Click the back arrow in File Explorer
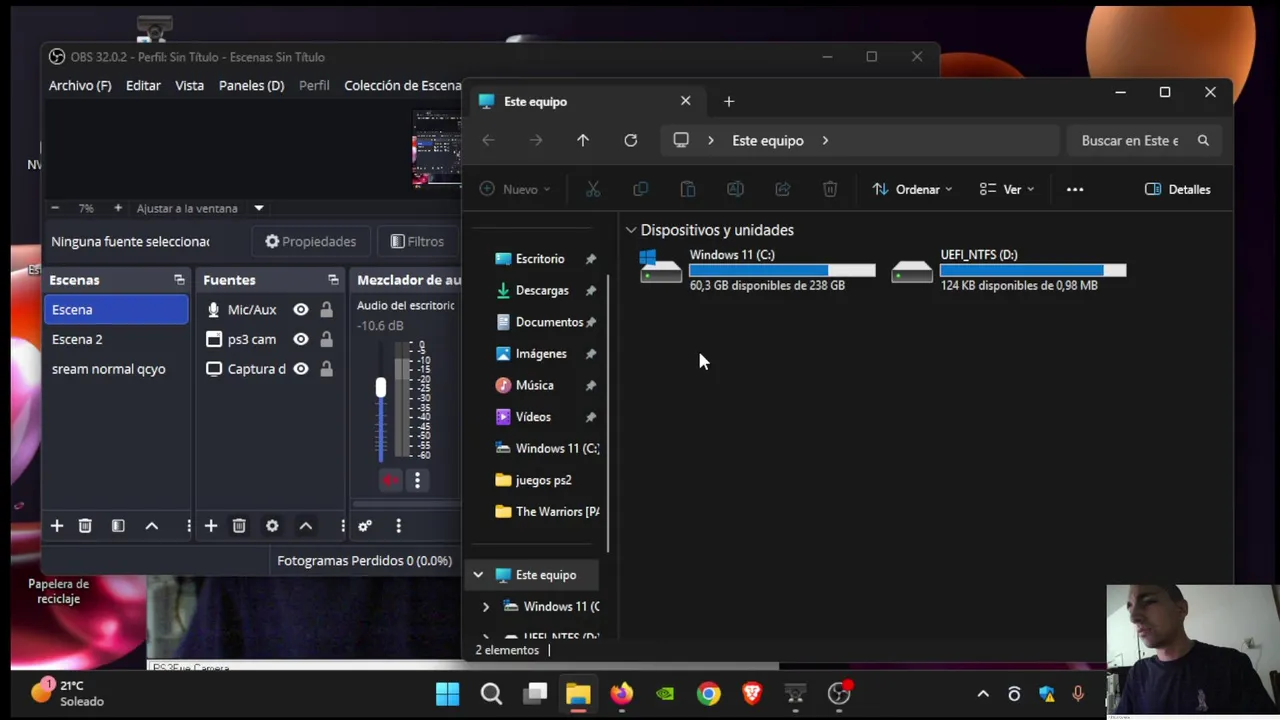Screen dimensions: 1280x720 coord(488,141)
